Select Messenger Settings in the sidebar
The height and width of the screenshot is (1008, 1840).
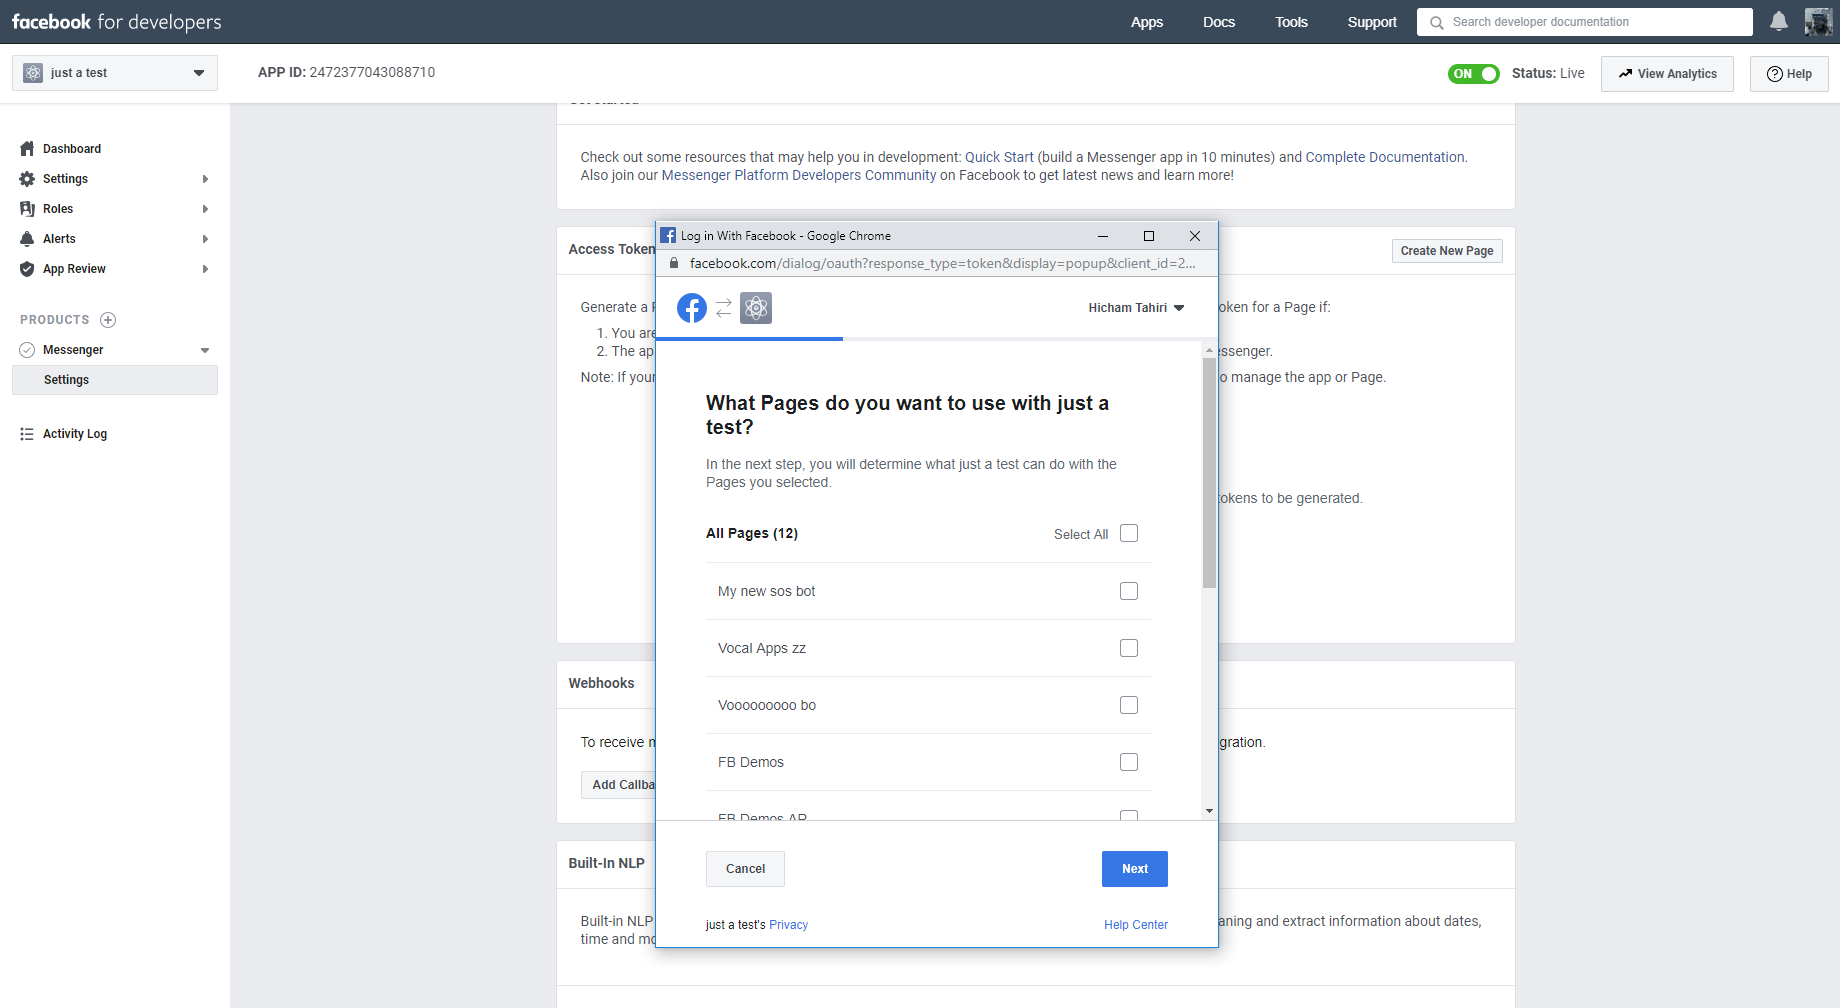[x=115, y=380]
